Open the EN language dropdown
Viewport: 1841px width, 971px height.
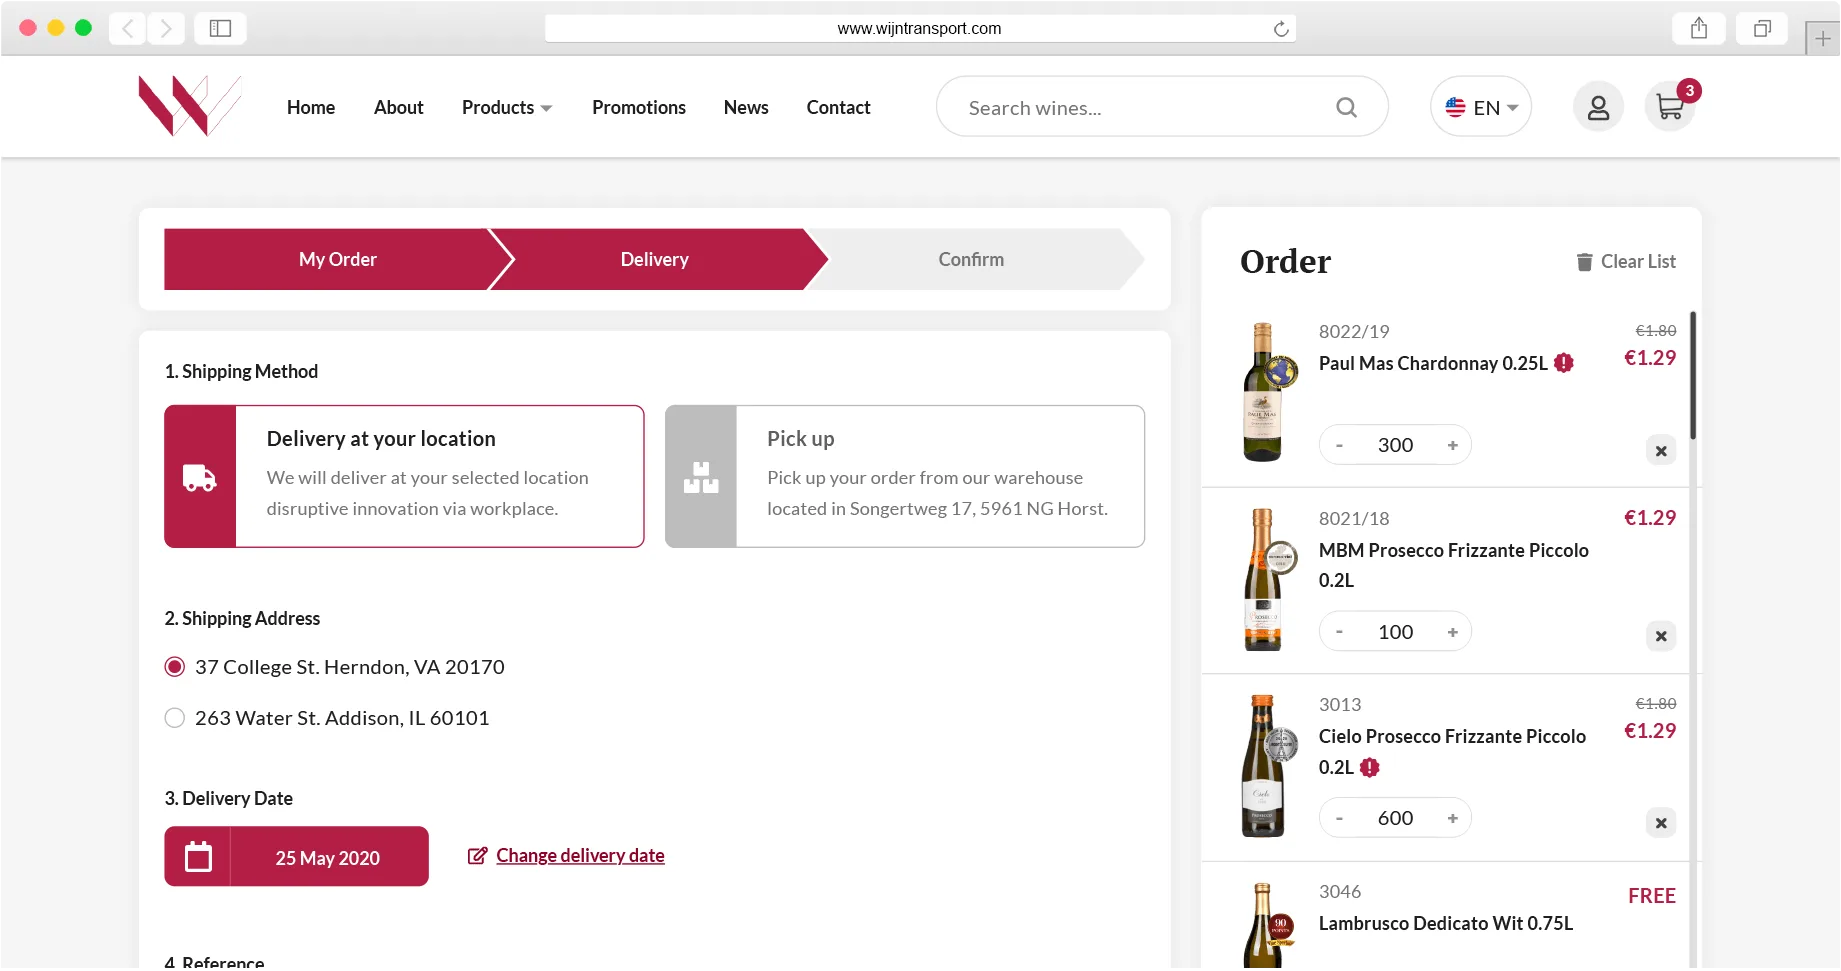click(x=1481, y=107)
